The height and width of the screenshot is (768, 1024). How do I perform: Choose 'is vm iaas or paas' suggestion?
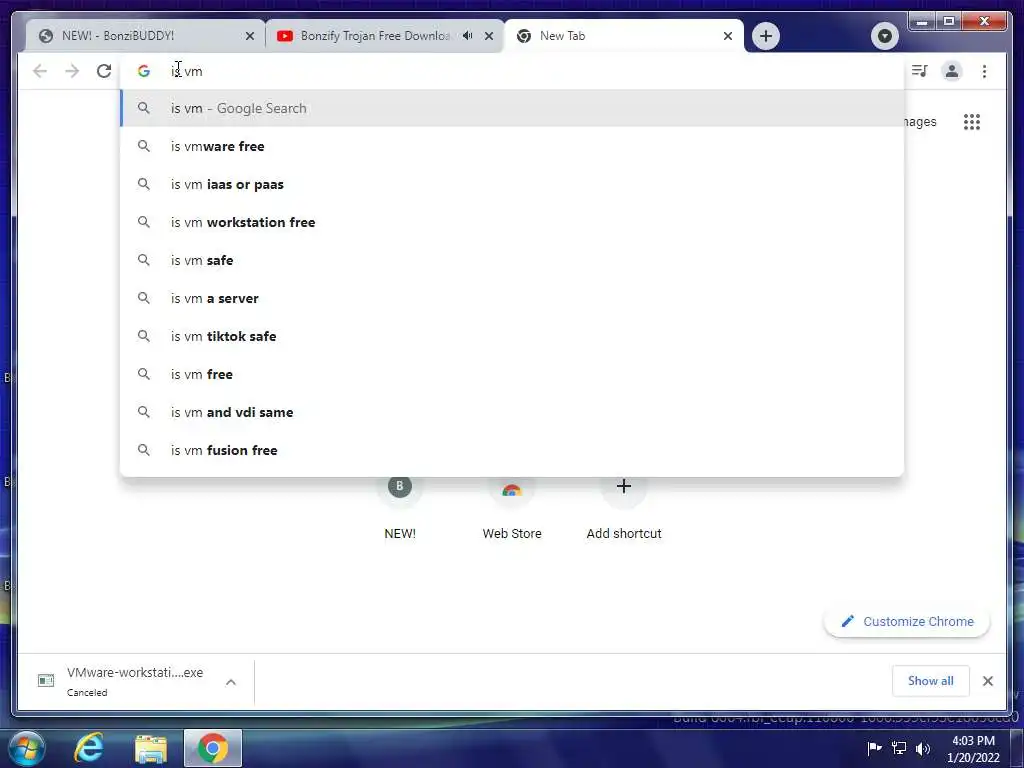click(x=512, y=184)
